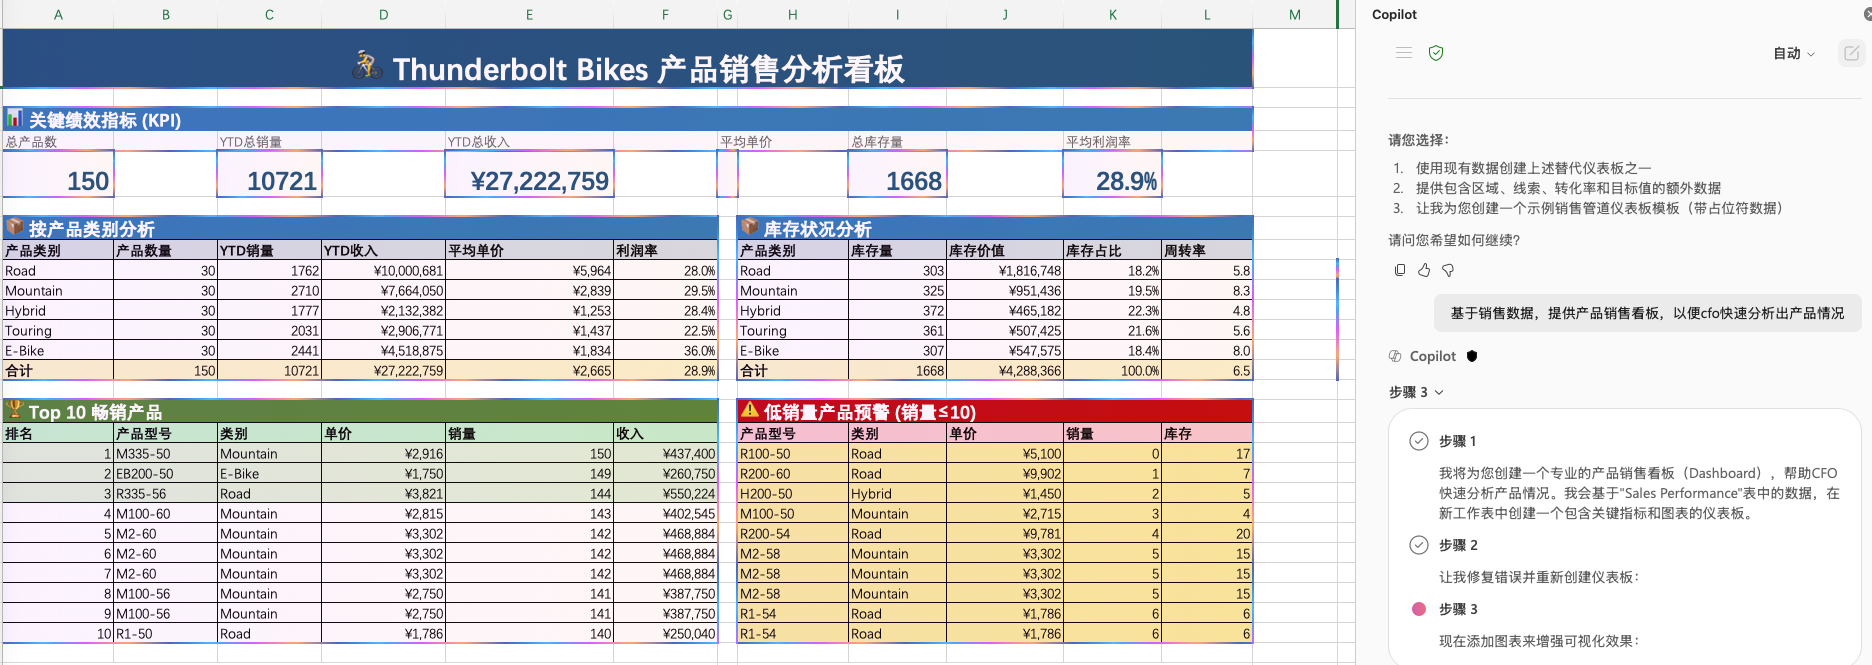The height and width of the screenshot is (665, 1872).
Task: Click the user prompt bubble 基于销售数据
Action: (x=1647, y=313)
